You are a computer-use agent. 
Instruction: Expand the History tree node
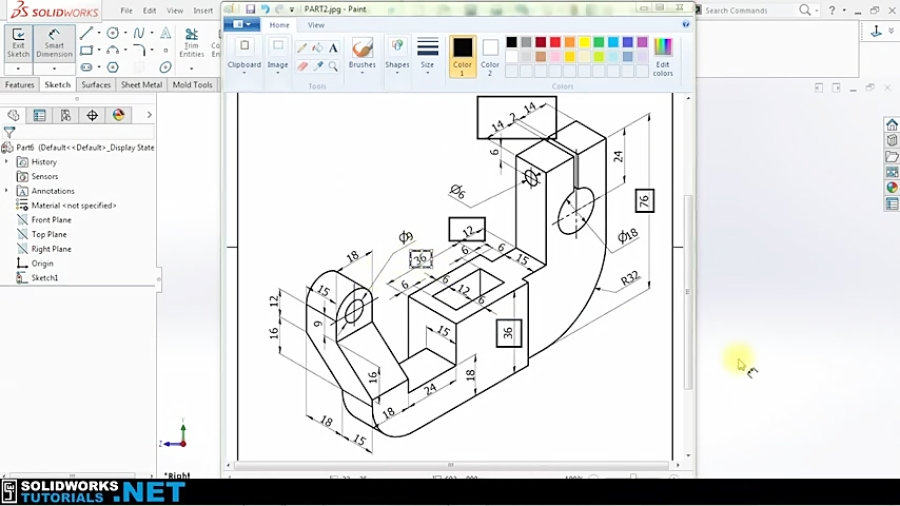(x=7, y=162)
